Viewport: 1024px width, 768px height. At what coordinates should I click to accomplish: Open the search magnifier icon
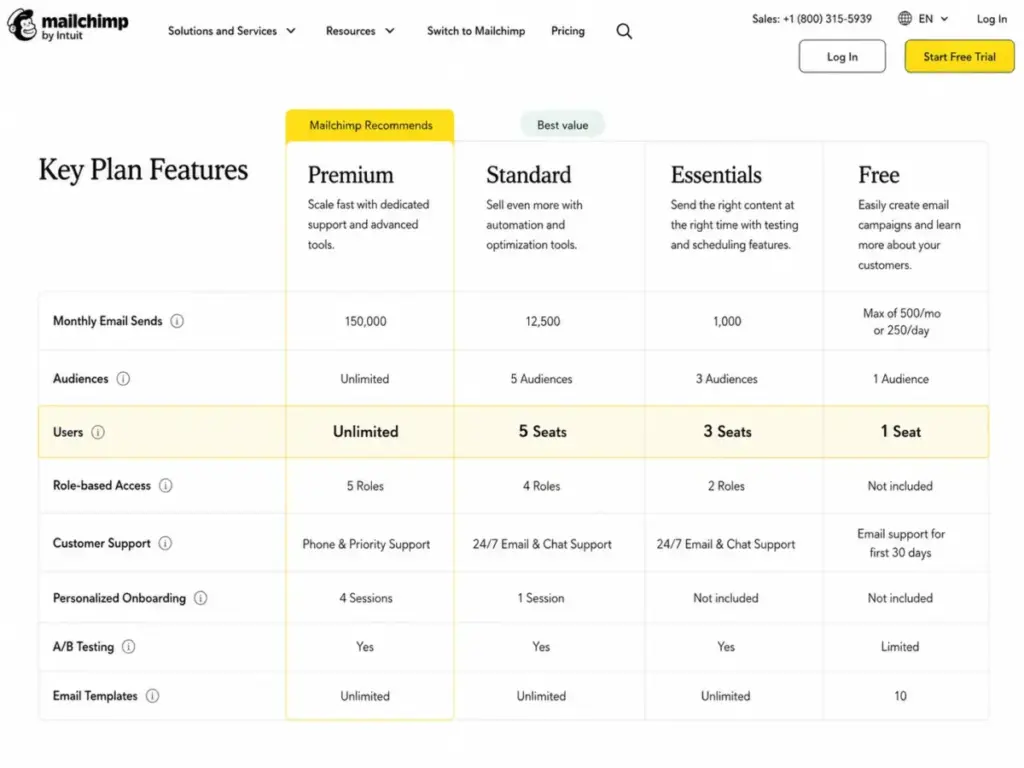coord(624,31)
